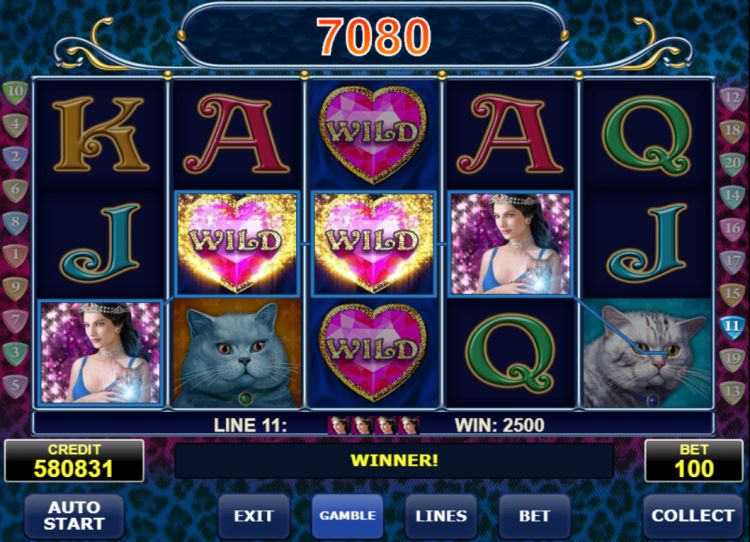Select payline 1 marker on left side
Viewport: 750px width, 542px height.
tap(15, 255)
